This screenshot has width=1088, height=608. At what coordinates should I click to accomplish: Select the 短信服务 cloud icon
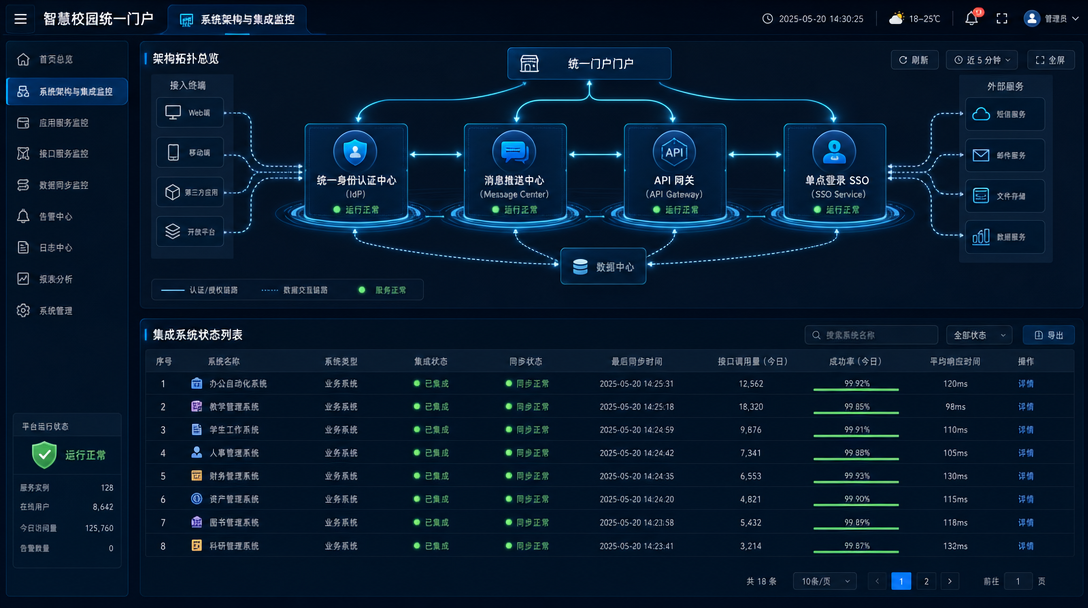click(x=980, y=114)
